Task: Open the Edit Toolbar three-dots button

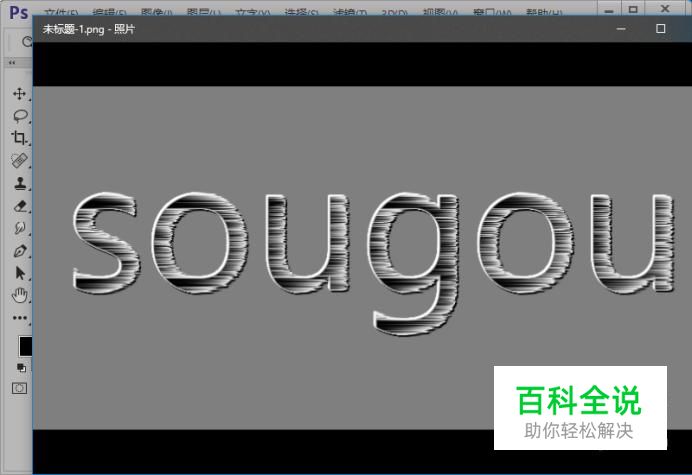Action: click(19, 318)
